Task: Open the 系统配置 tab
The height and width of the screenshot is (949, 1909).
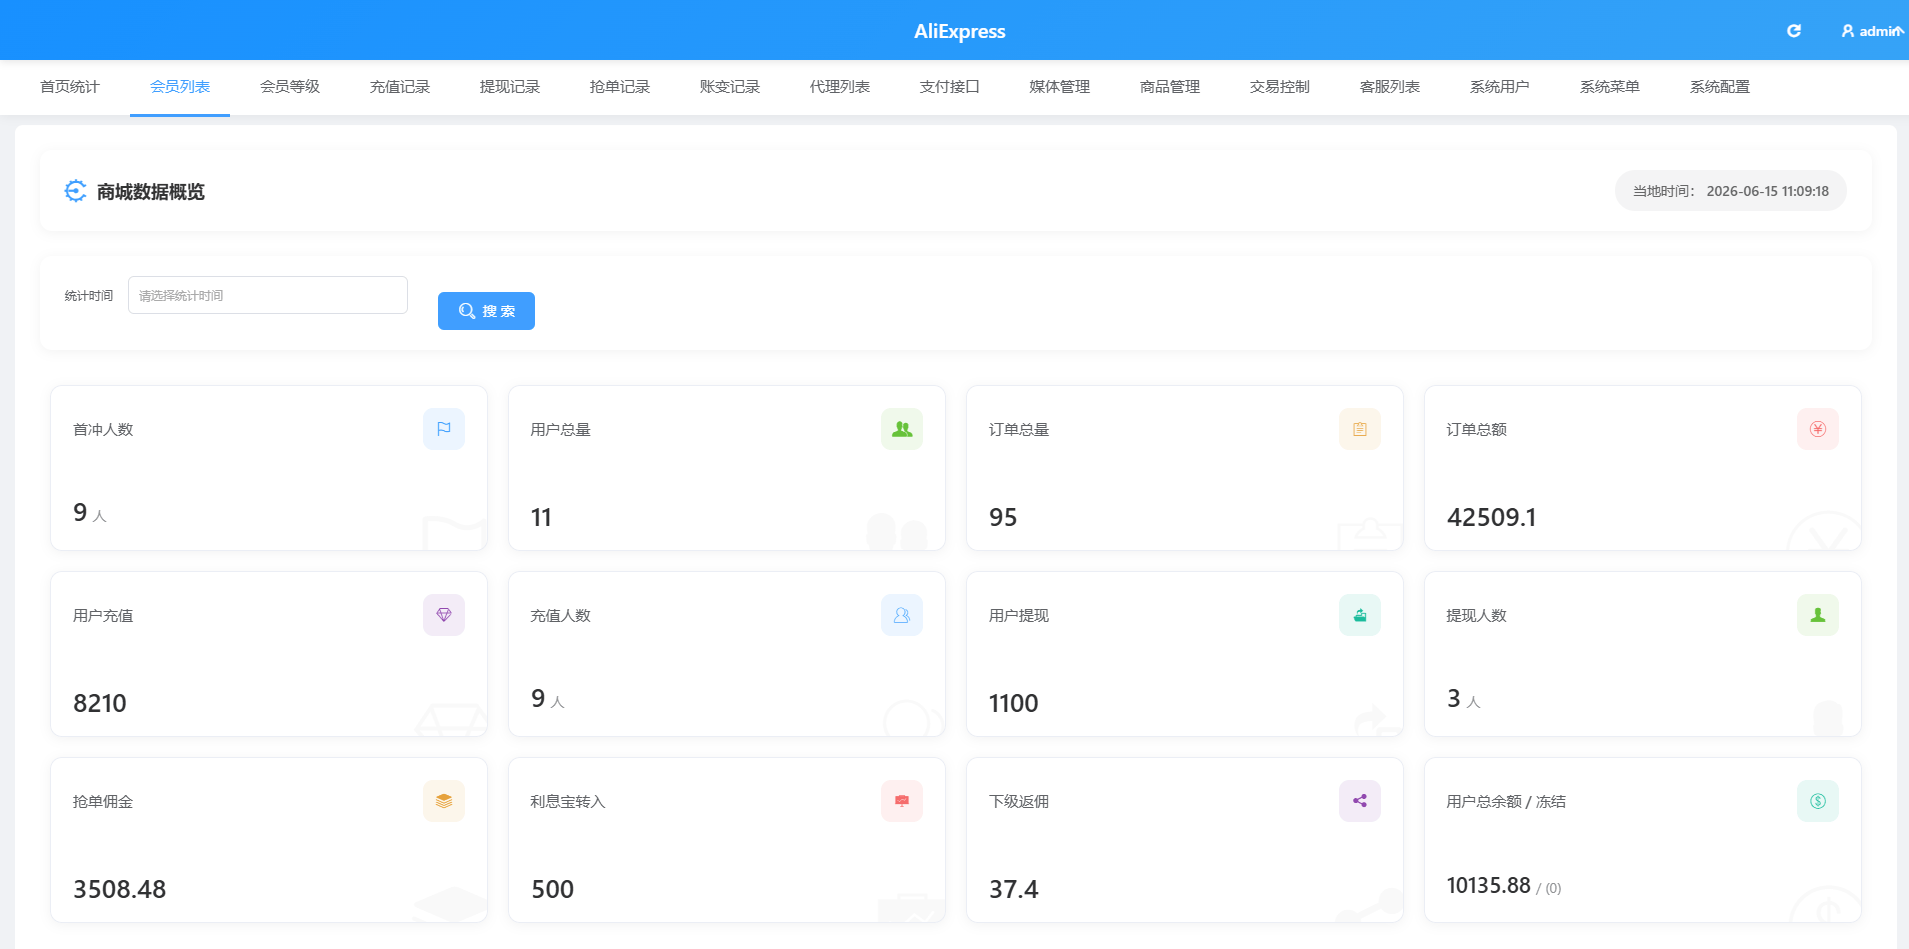Action: [x=1720, y=87]
